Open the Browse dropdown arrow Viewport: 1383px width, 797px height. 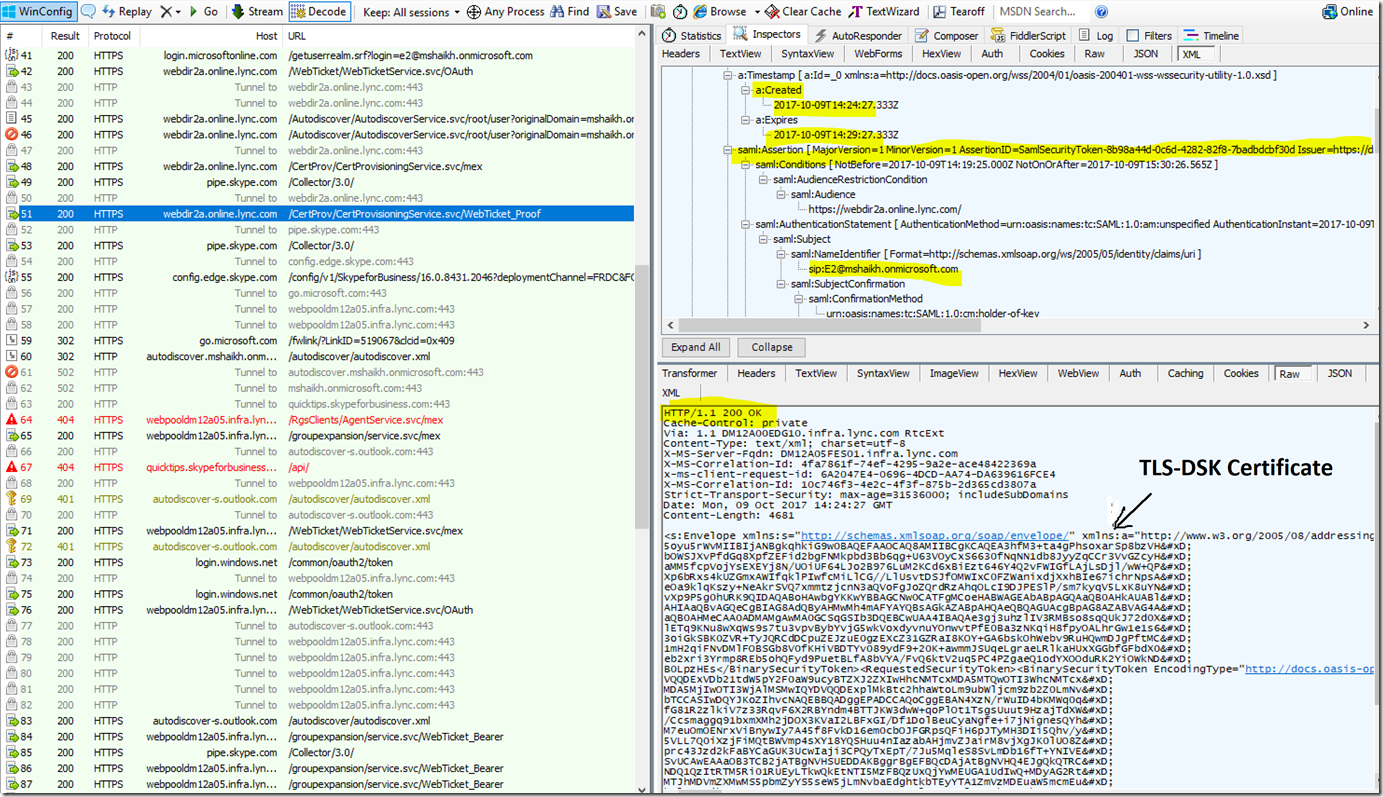tap(756, 11)
